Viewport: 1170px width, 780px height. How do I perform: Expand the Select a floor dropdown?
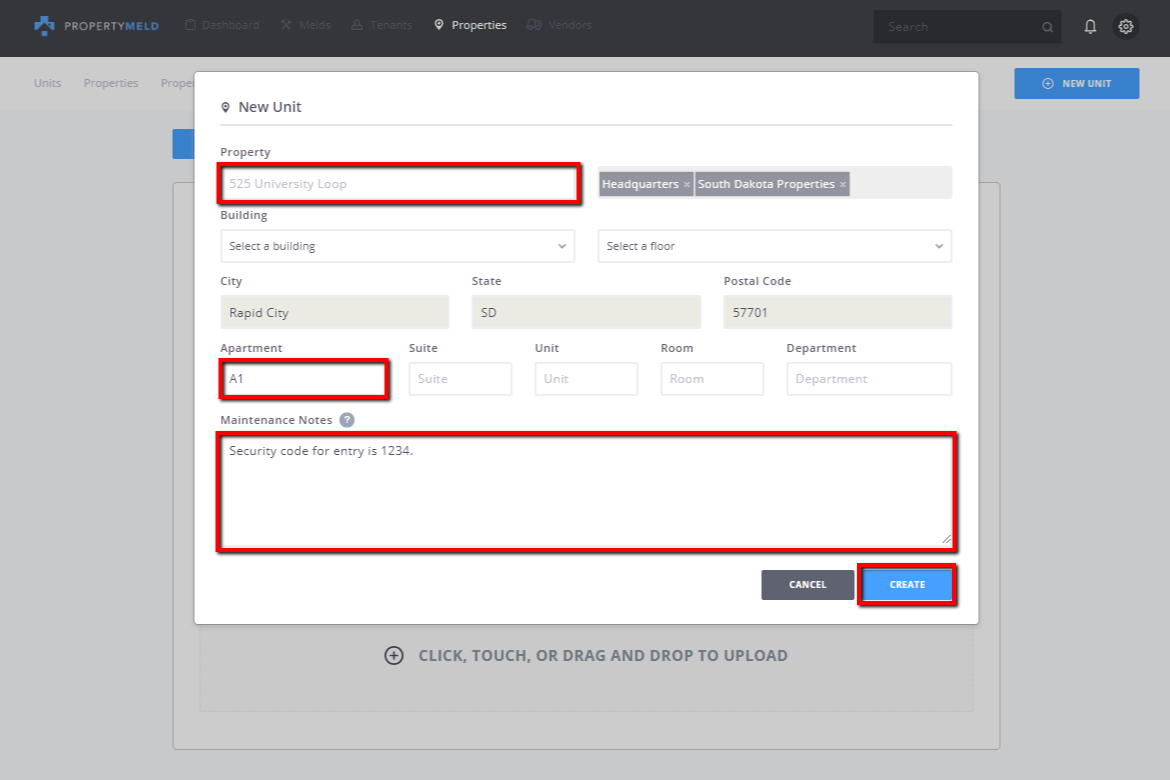point(774,246)
